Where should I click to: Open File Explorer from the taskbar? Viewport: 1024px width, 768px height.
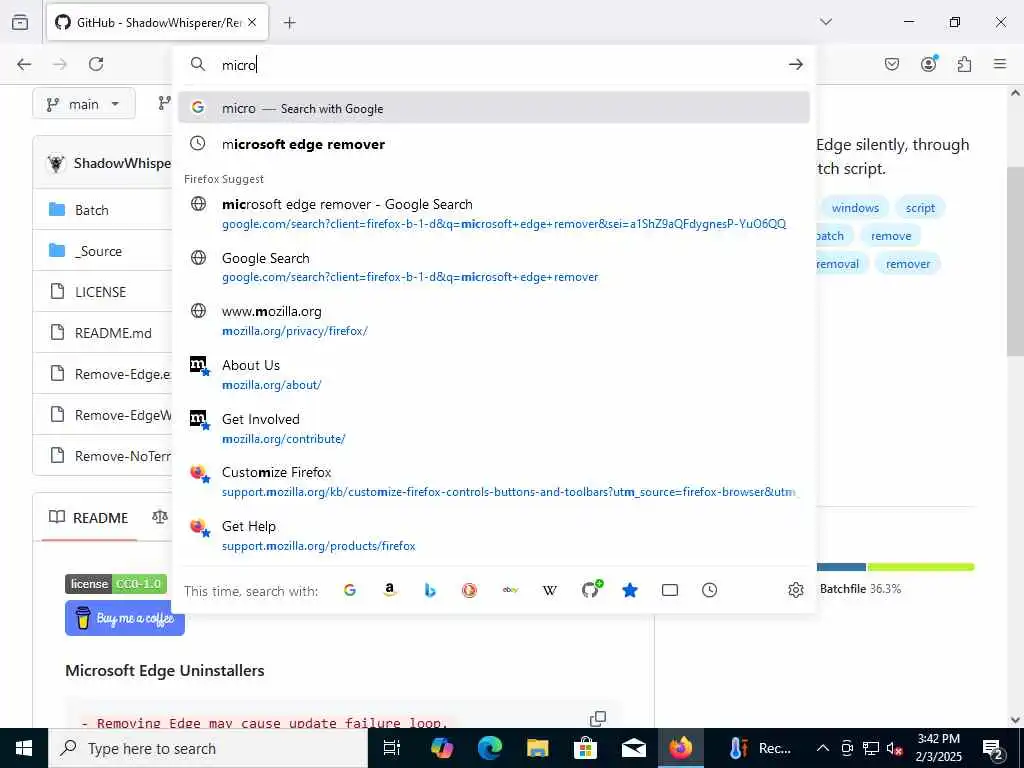[x=537, y=748]
